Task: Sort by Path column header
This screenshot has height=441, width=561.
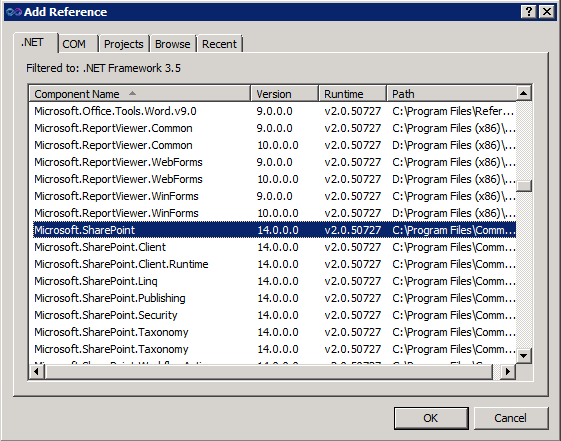Action: 452,94
